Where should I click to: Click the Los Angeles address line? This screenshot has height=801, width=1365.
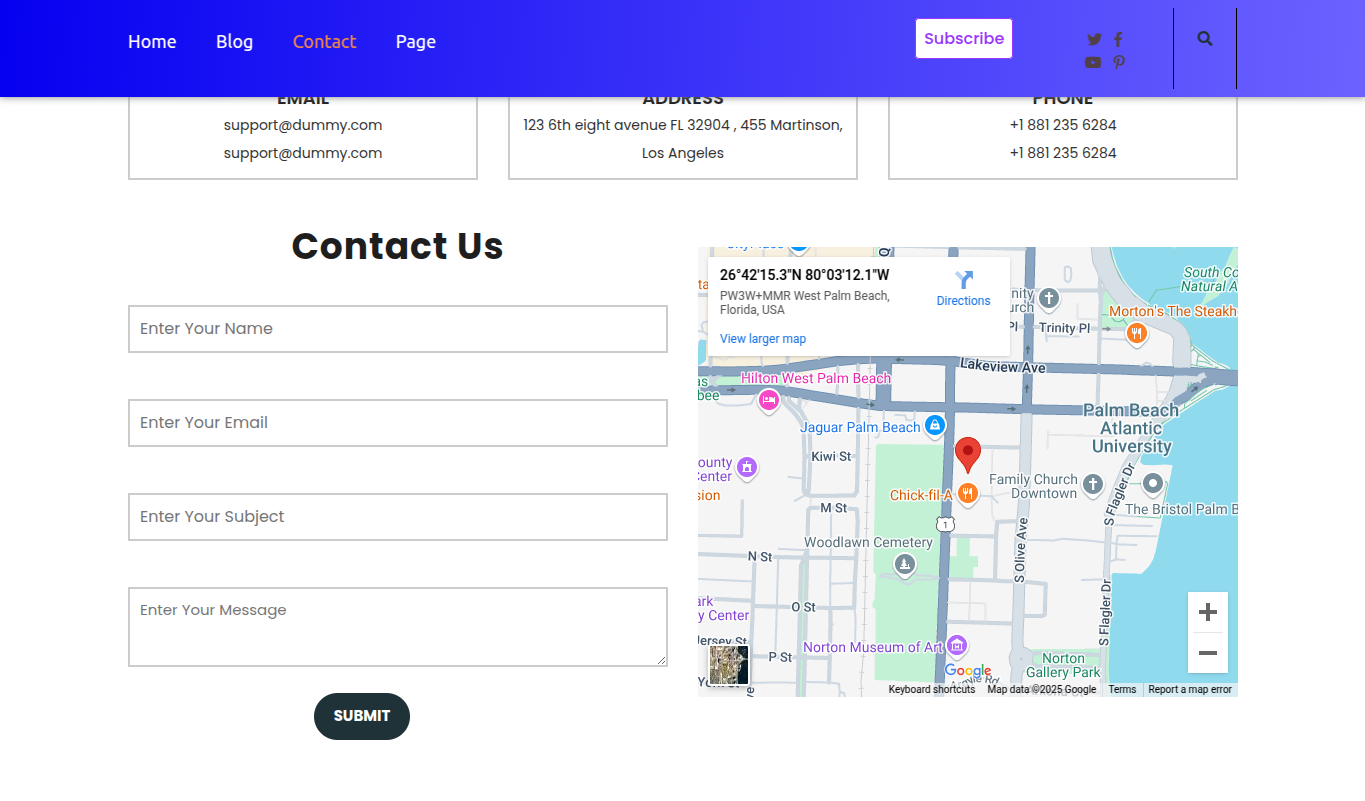[x=683, y=153]
